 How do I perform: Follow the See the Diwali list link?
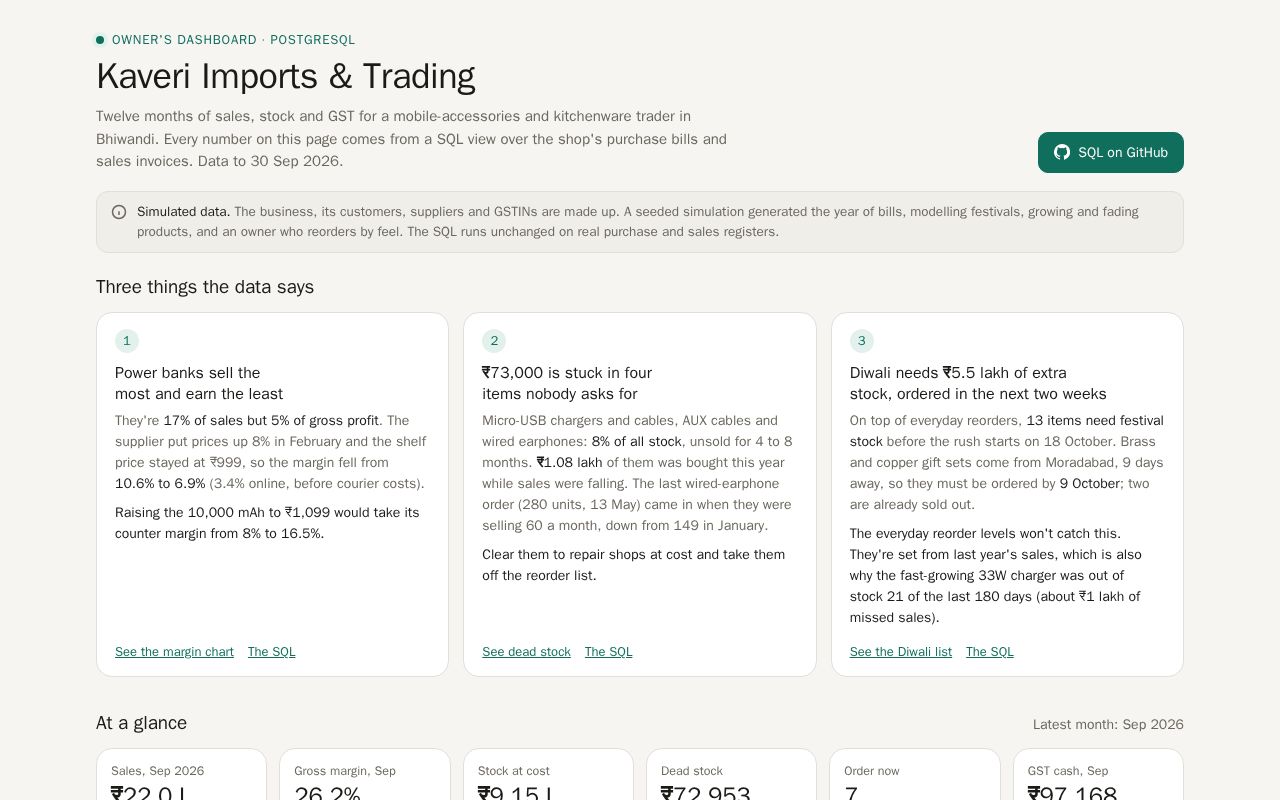pyautogui.click(x=901, y=652)
